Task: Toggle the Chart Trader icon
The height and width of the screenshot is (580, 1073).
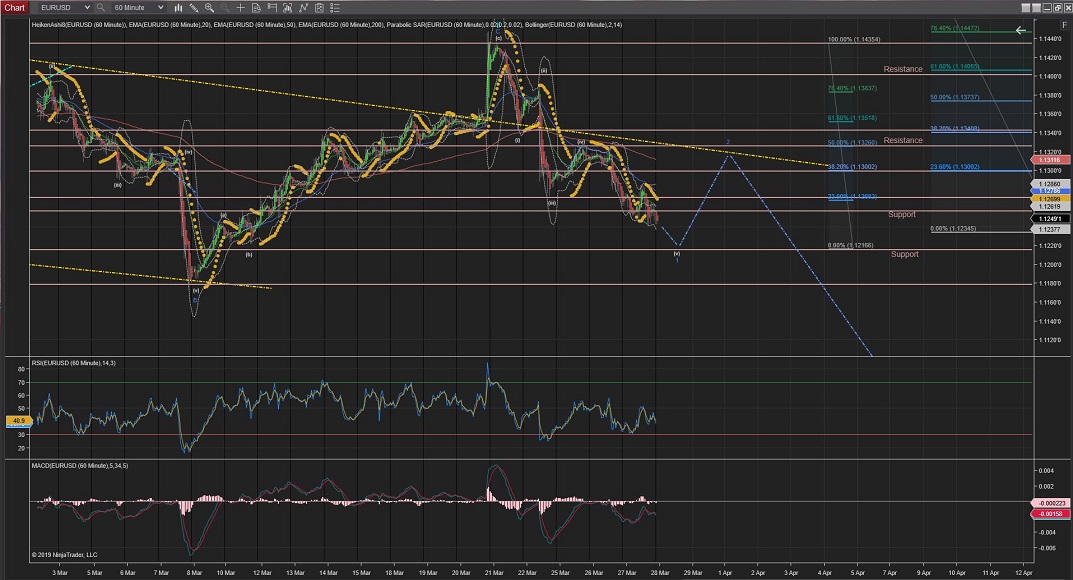Action: coord(272,7)
